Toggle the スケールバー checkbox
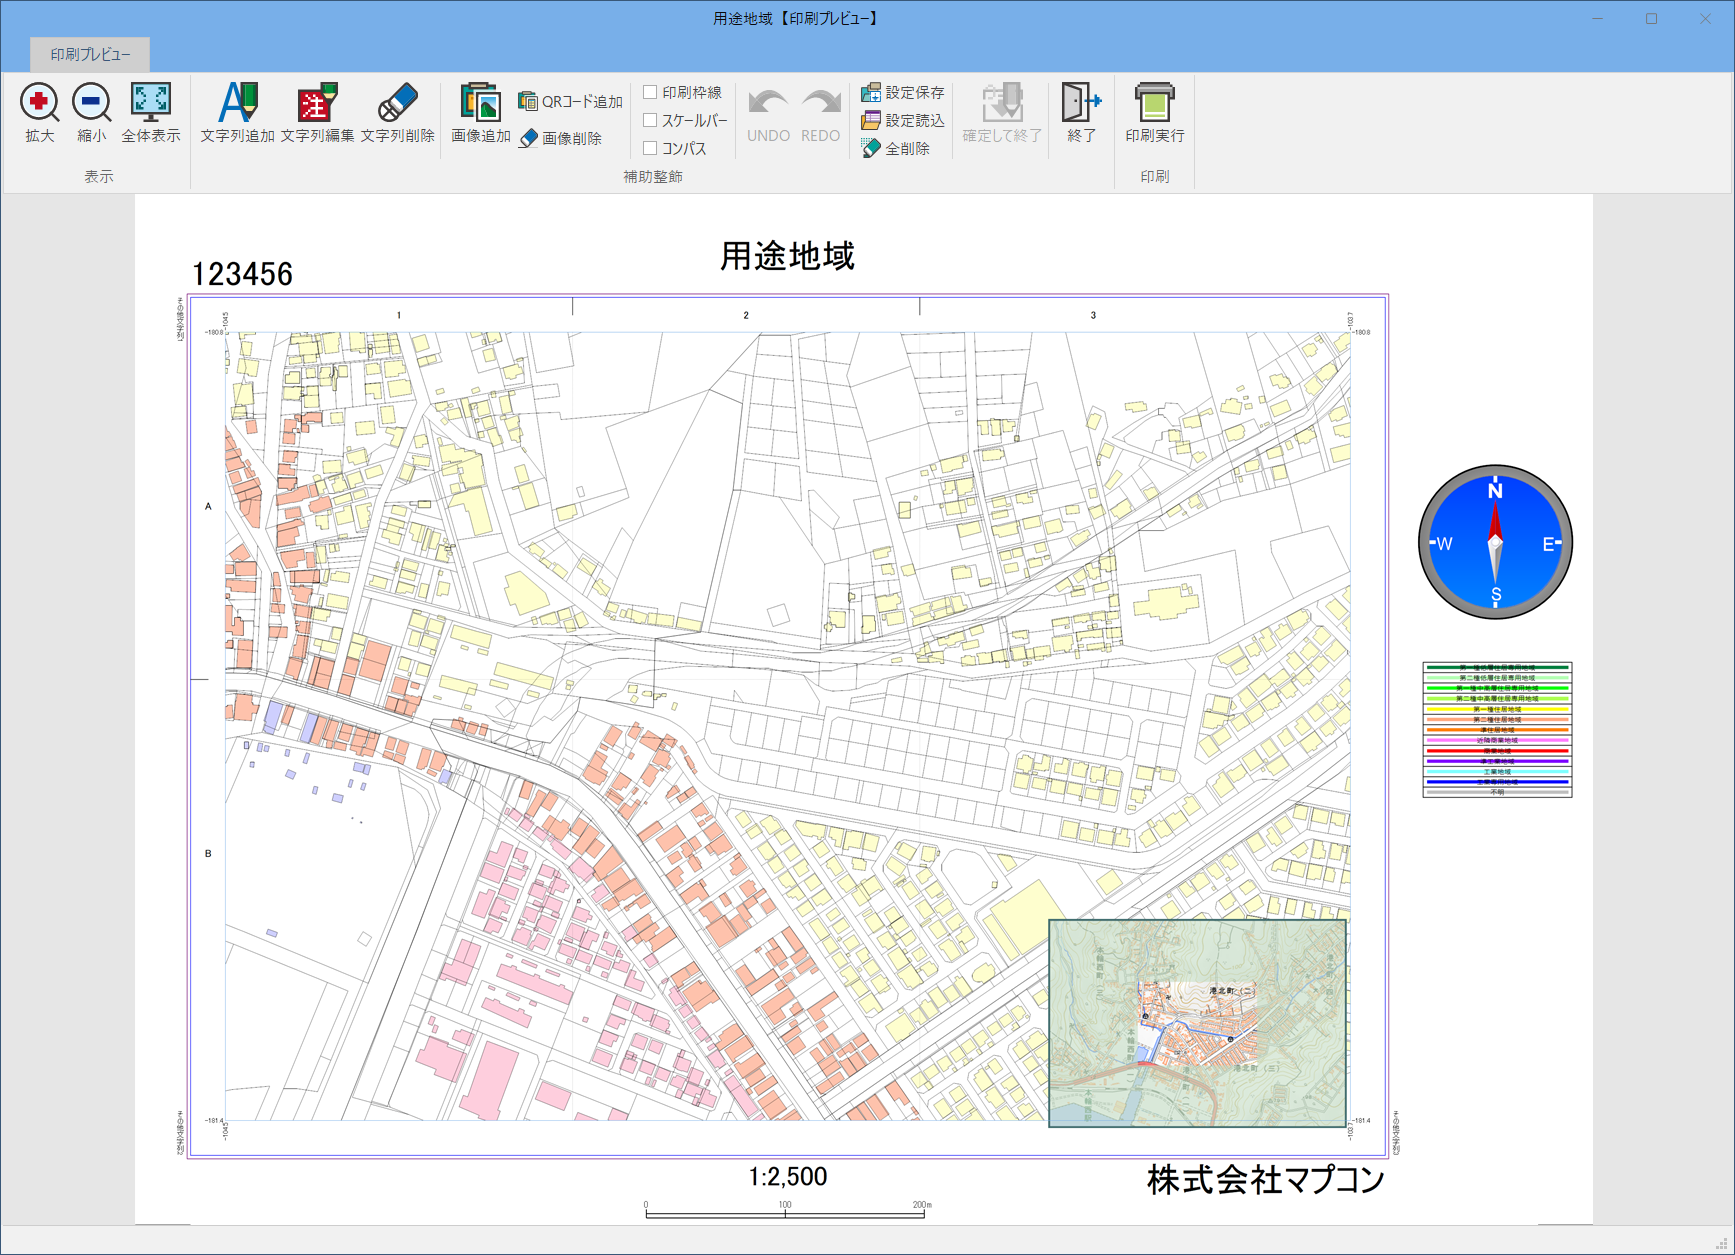 point(650,120)
